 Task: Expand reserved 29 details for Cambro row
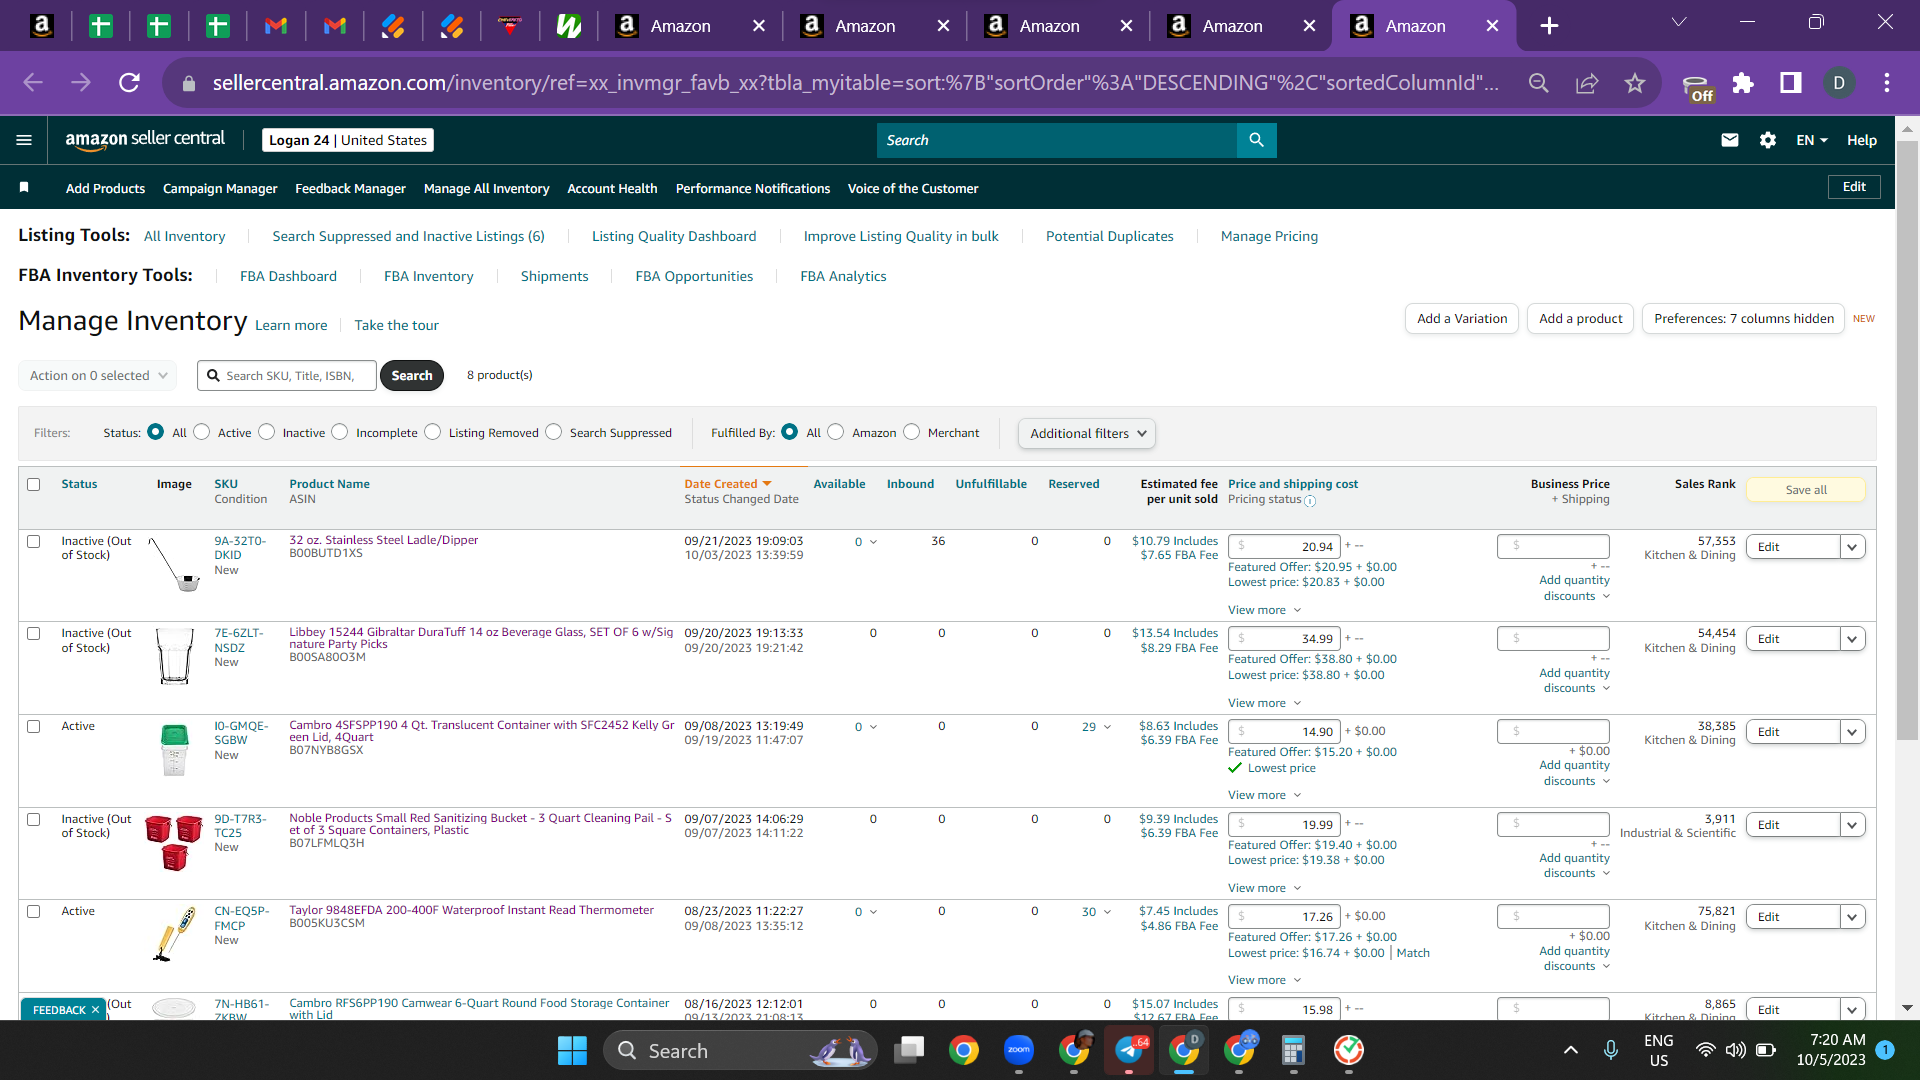click(x=1096, y=727)
